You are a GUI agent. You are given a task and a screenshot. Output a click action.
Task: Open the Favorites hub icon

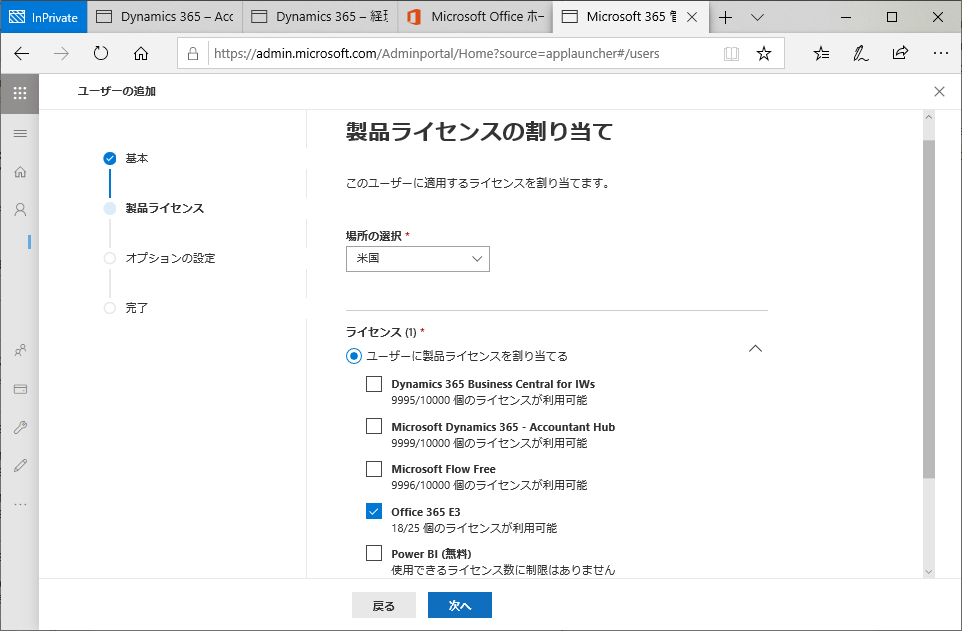821,53
